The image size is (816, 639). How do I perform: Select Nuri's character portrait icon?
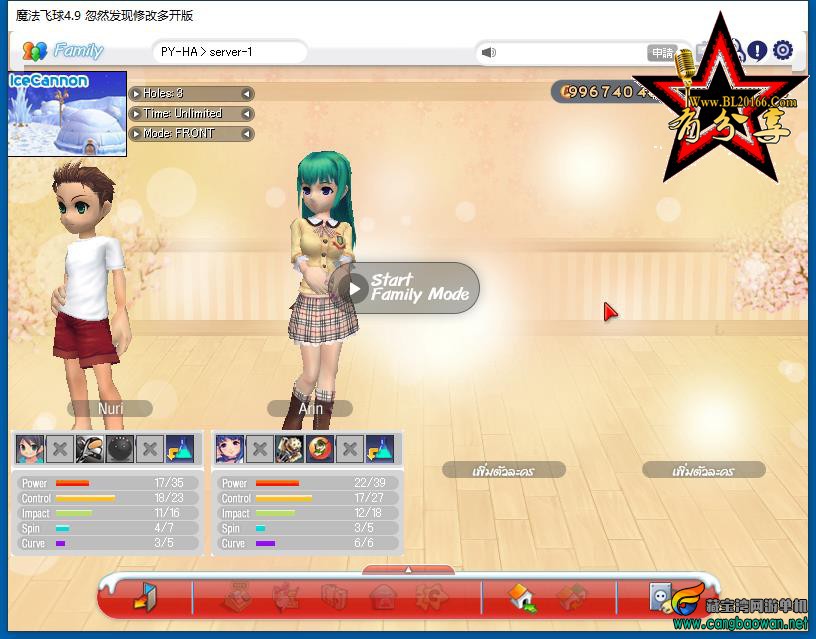pyautogui.click(x=30, y=449)
